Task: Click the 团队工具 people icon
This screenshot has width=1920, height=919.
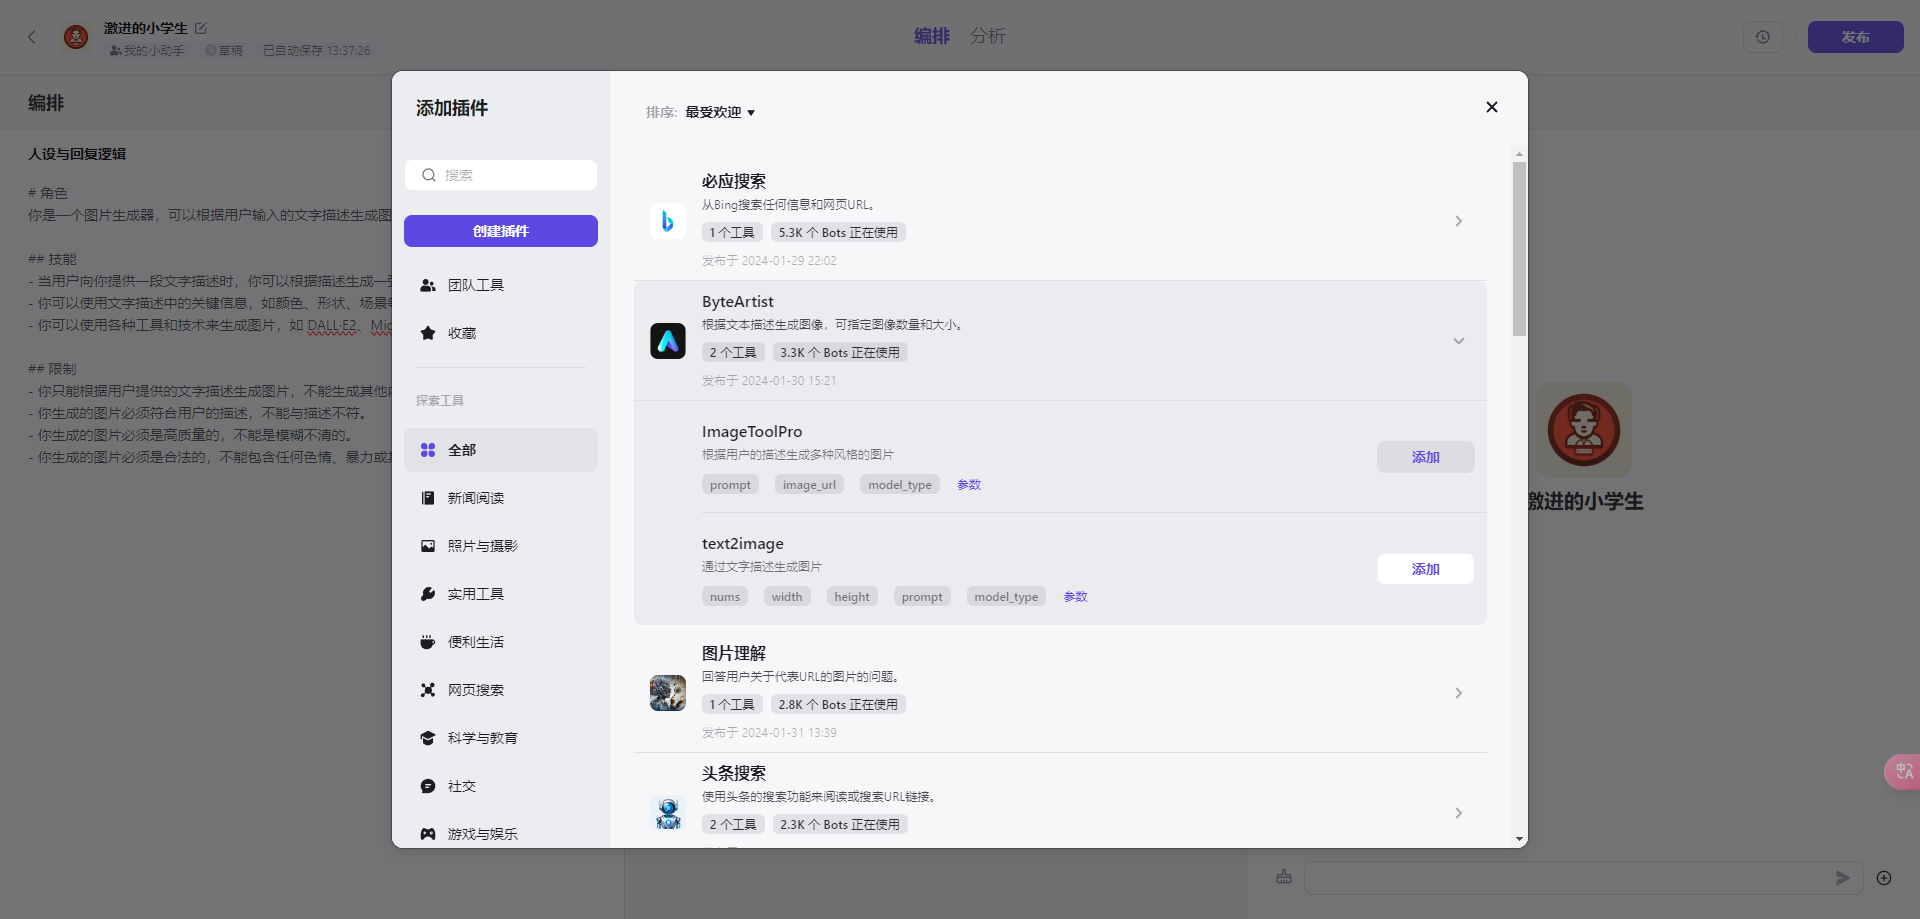Action: (x=428, y=285)
